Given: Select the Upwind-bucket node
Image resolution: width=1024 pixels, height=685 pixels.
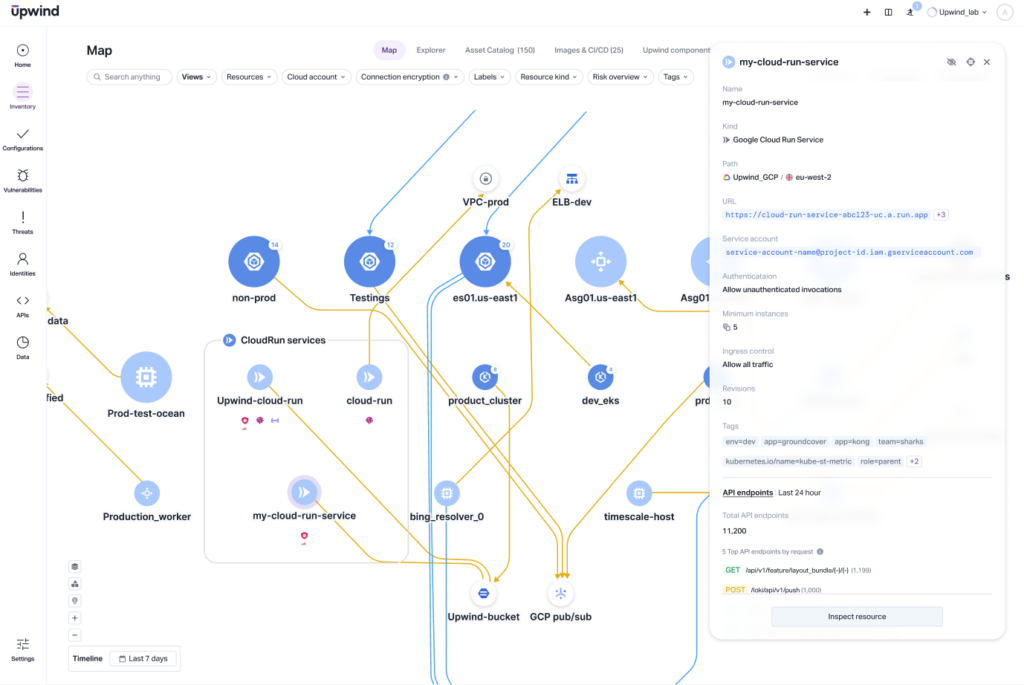Looking at the screenshot, I should [x=483, y=593].
